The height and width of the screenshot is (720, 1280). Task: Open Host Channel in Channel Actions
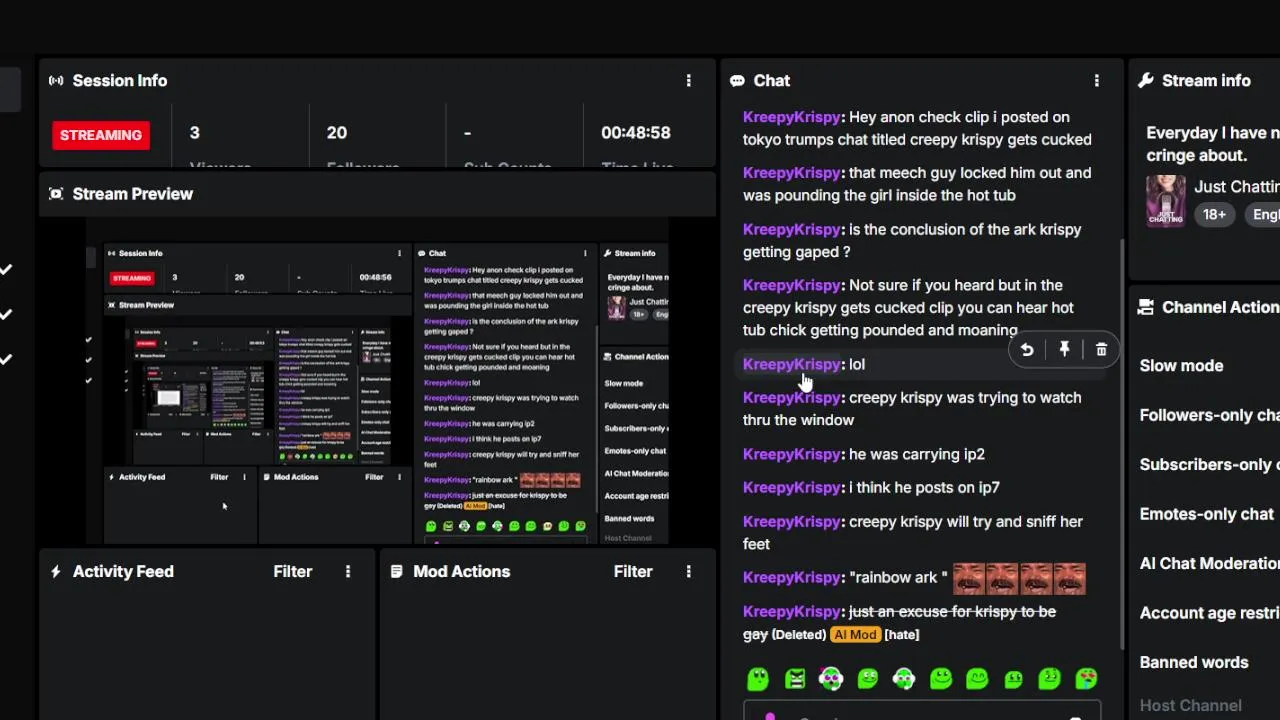1190,706
